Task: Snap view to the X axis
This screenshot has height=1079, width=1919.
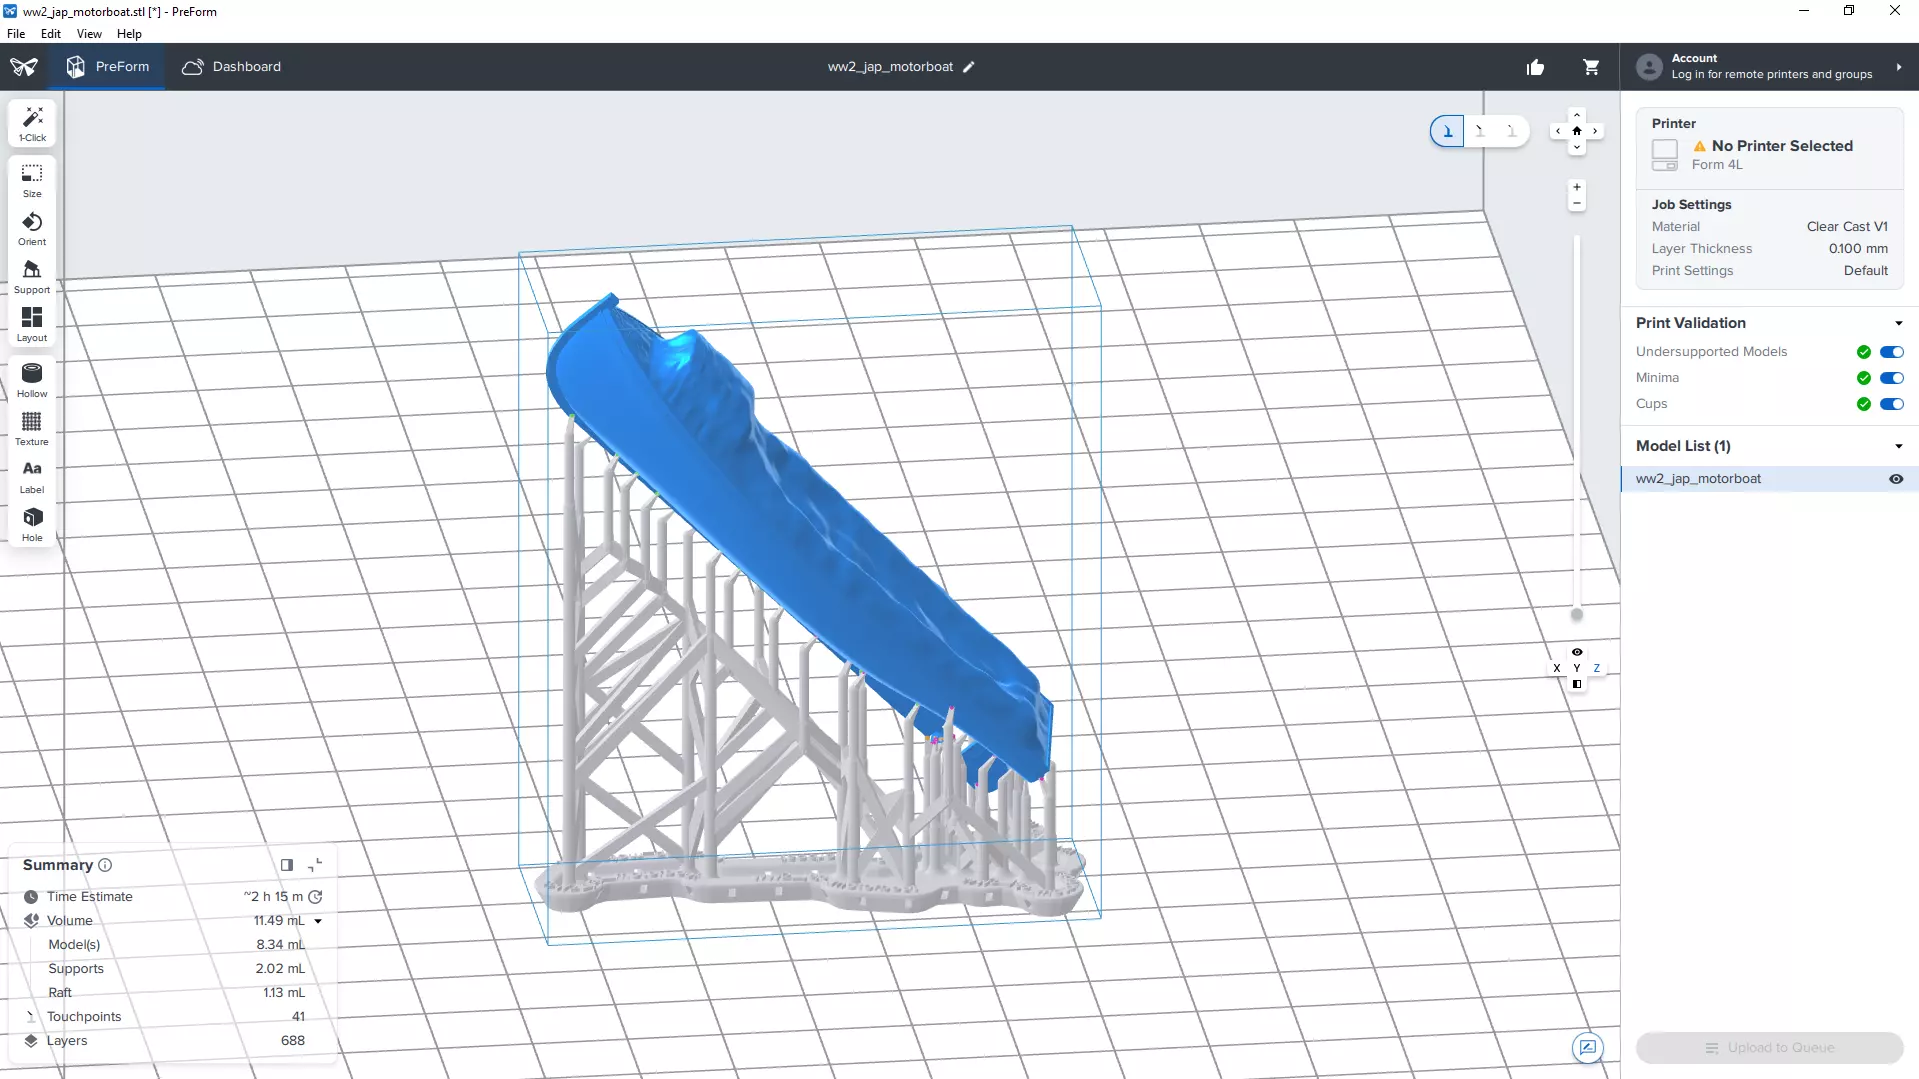Action: point(1557,668)
